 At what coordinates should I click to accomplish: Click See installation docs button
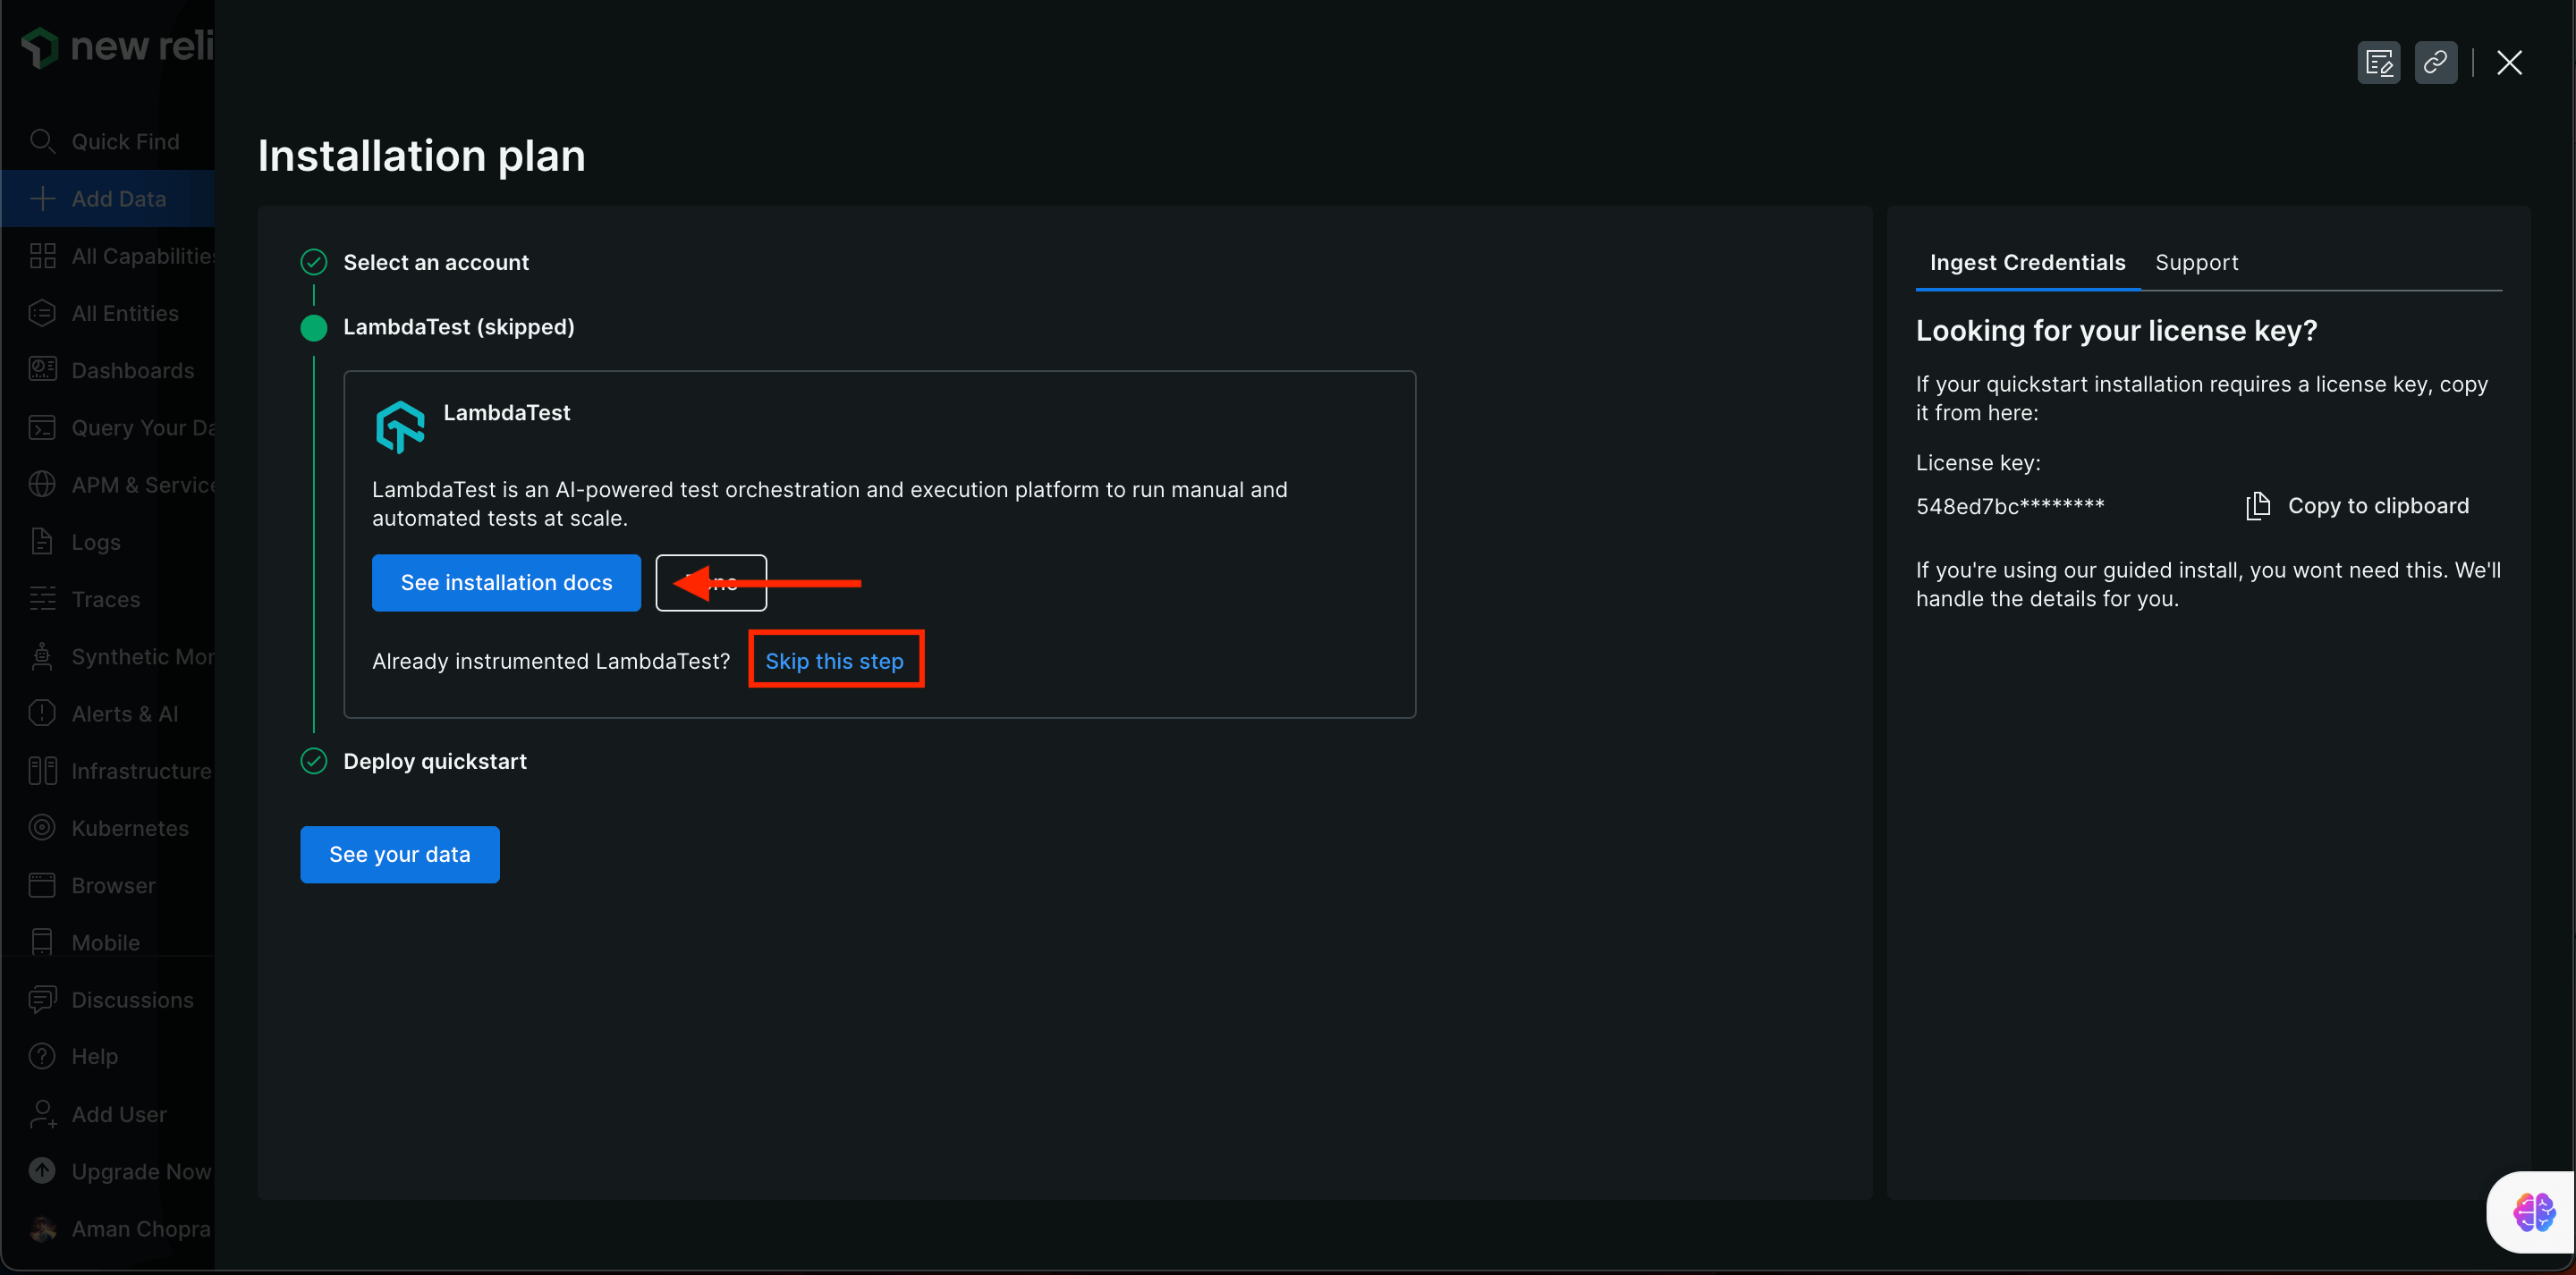click(506, 582)
